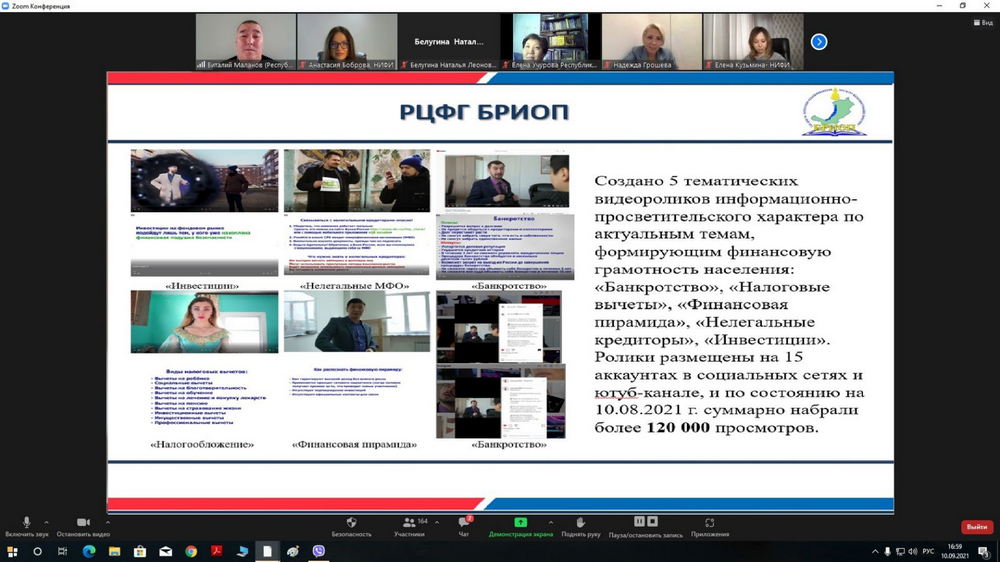Image resolution: width=1000 pixels, height=562 pixels.
Task: Raise hand using Поднять руку
Action: pos(581,523)
